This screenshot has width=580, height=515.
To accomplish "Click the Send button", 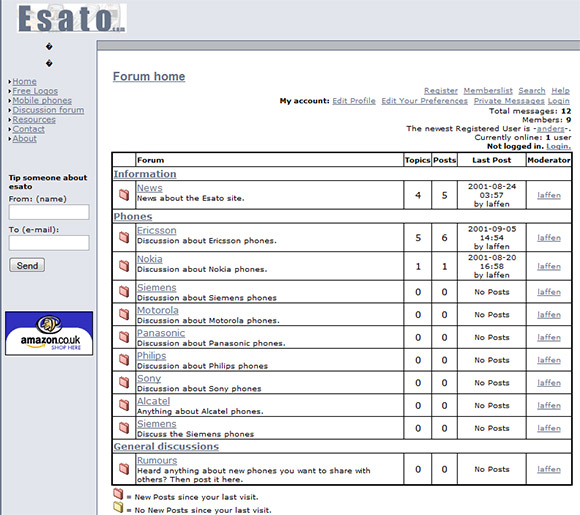I will [27, 265].
